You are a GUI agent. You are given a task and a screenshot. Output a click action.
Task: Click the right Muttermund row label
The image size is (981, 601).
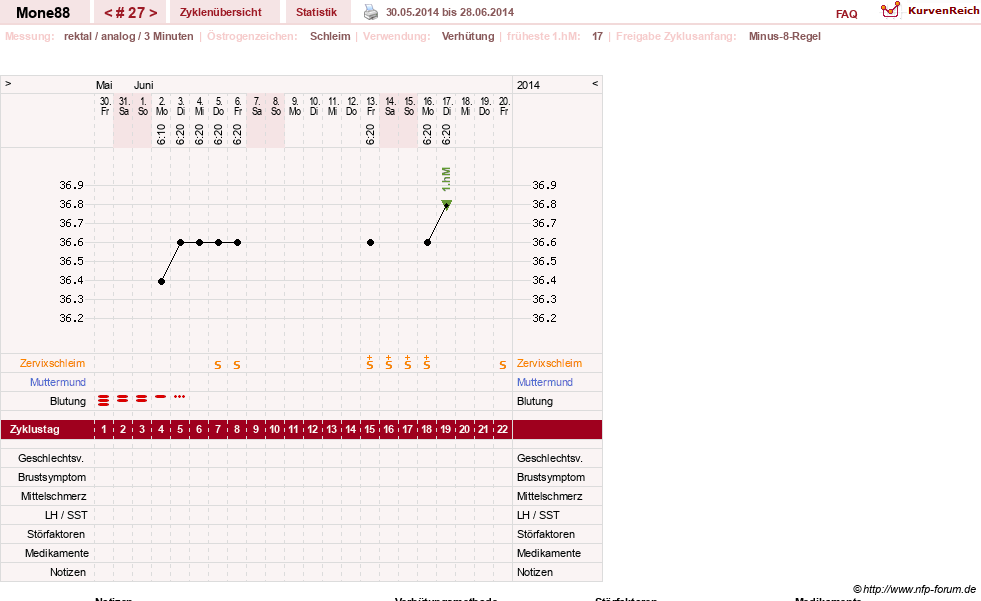545,382
